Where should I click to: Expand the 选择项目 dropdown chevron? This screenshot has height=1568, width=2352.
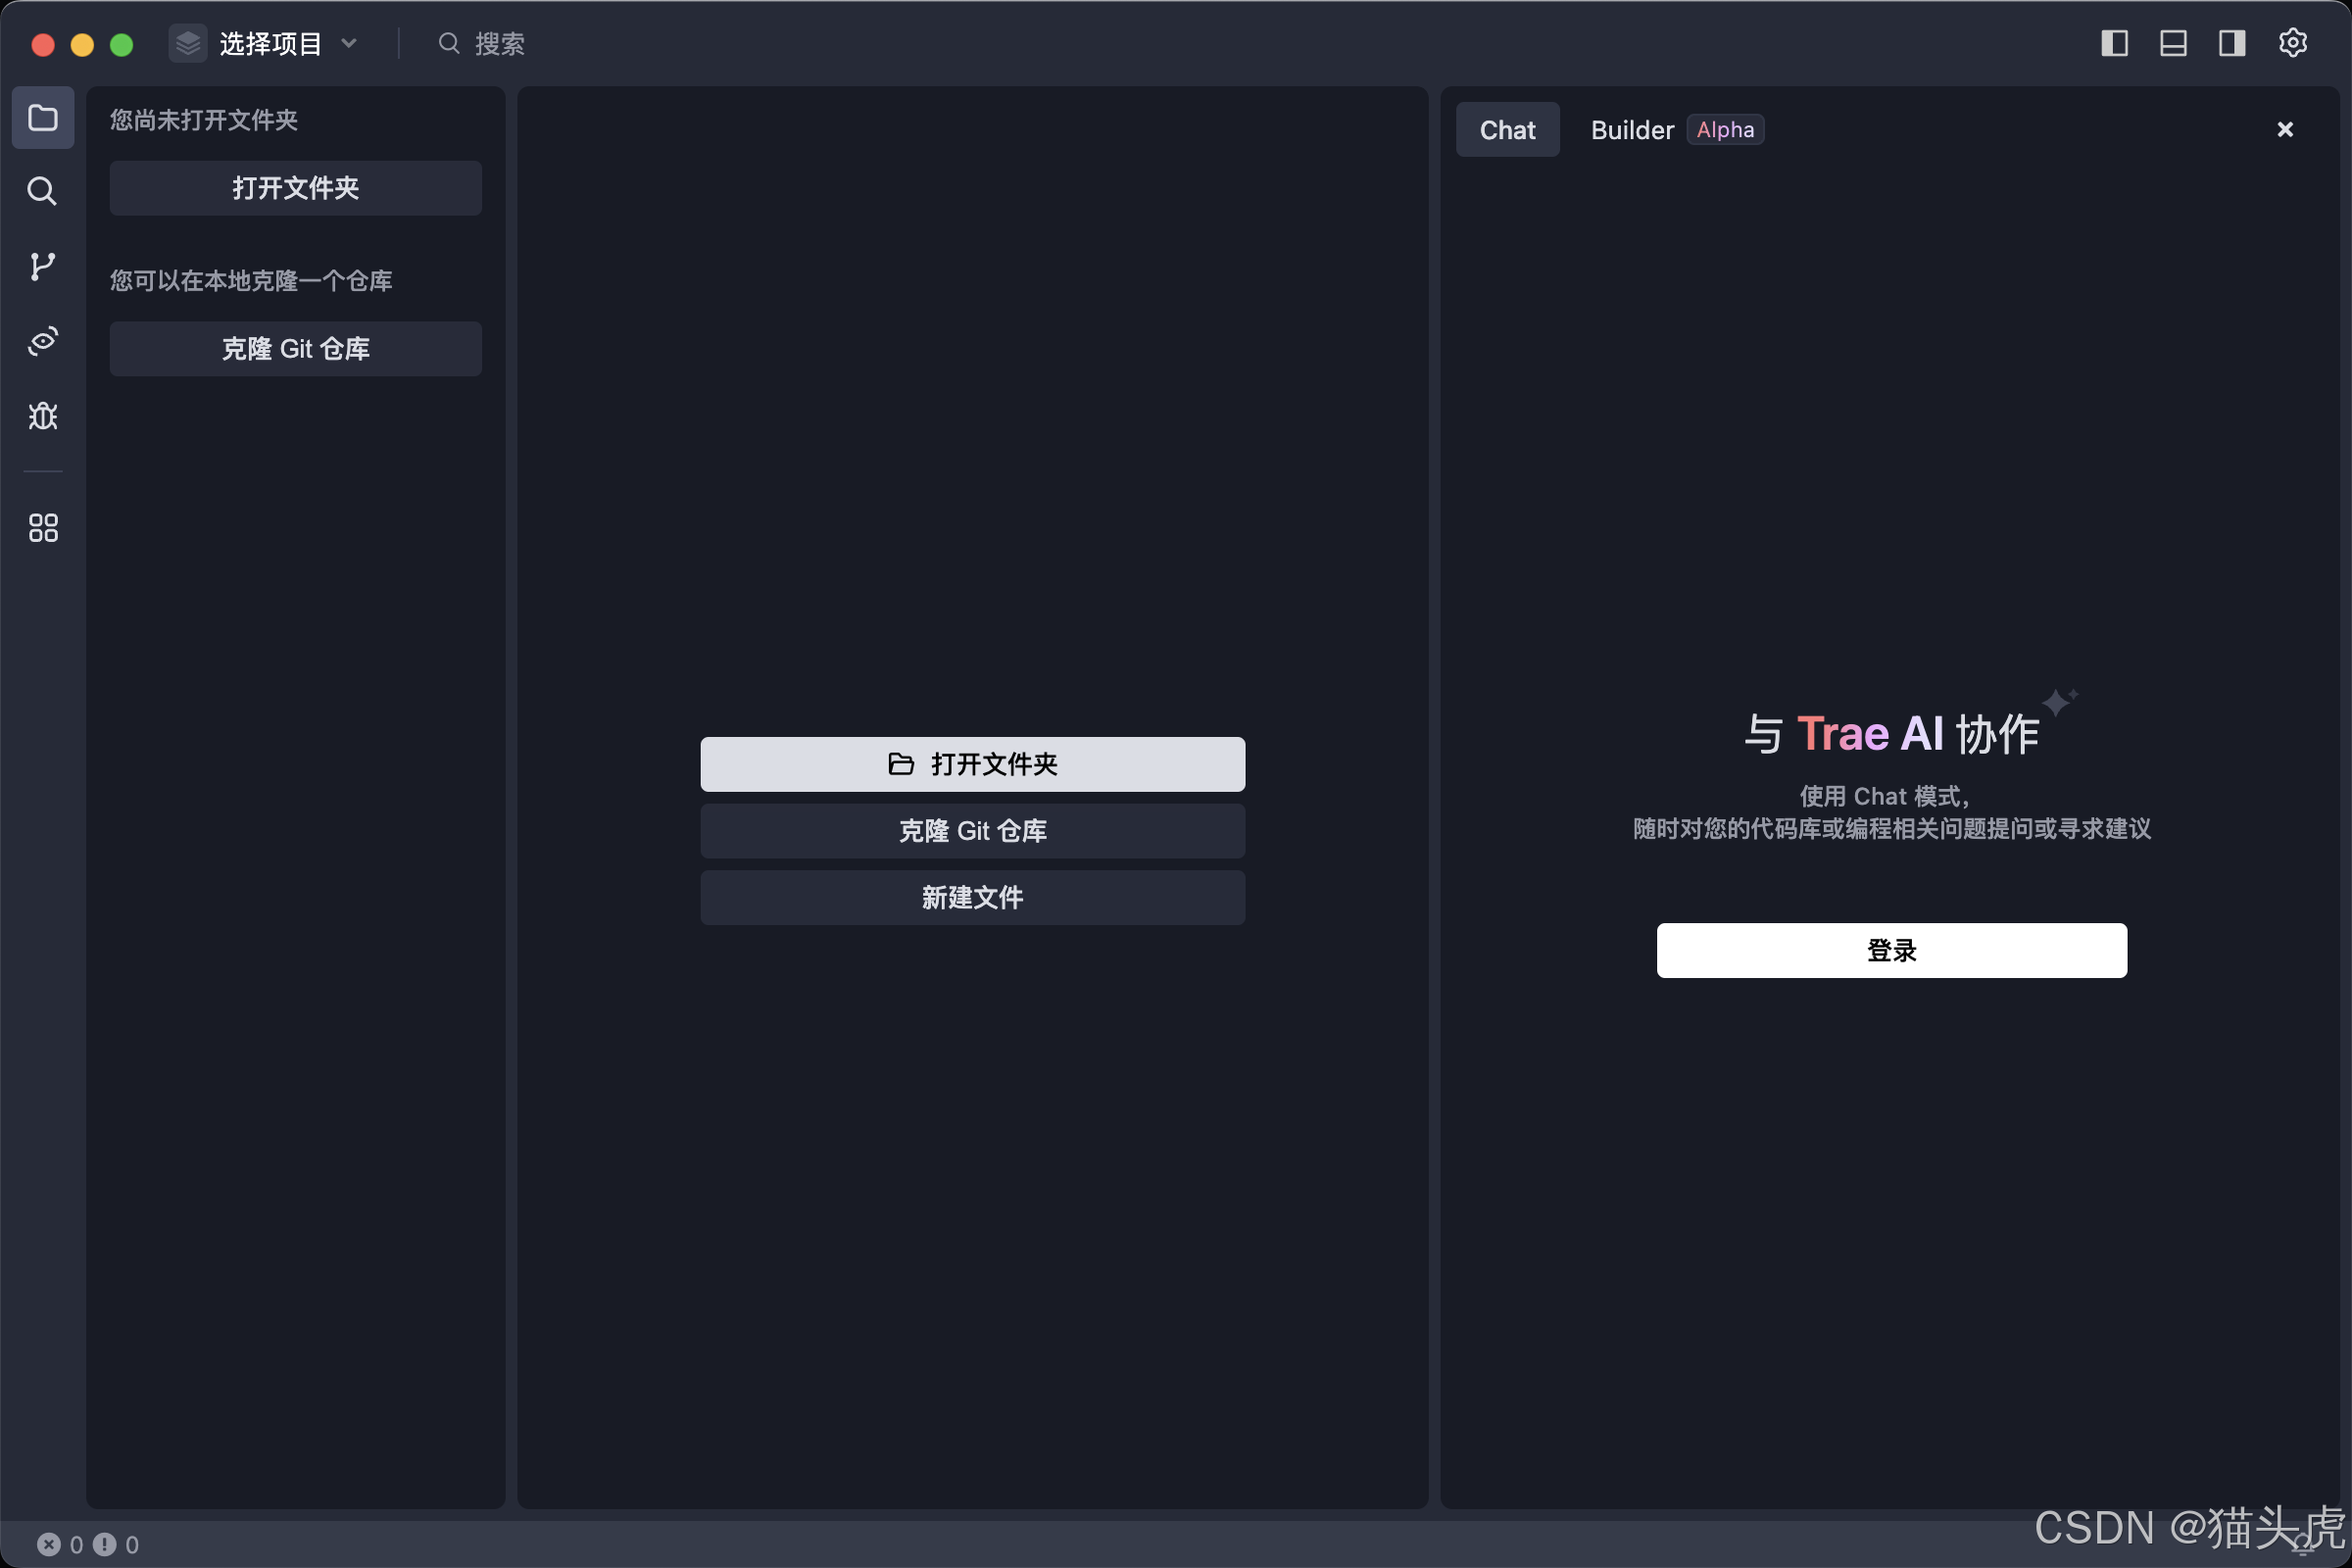point(349,43)
